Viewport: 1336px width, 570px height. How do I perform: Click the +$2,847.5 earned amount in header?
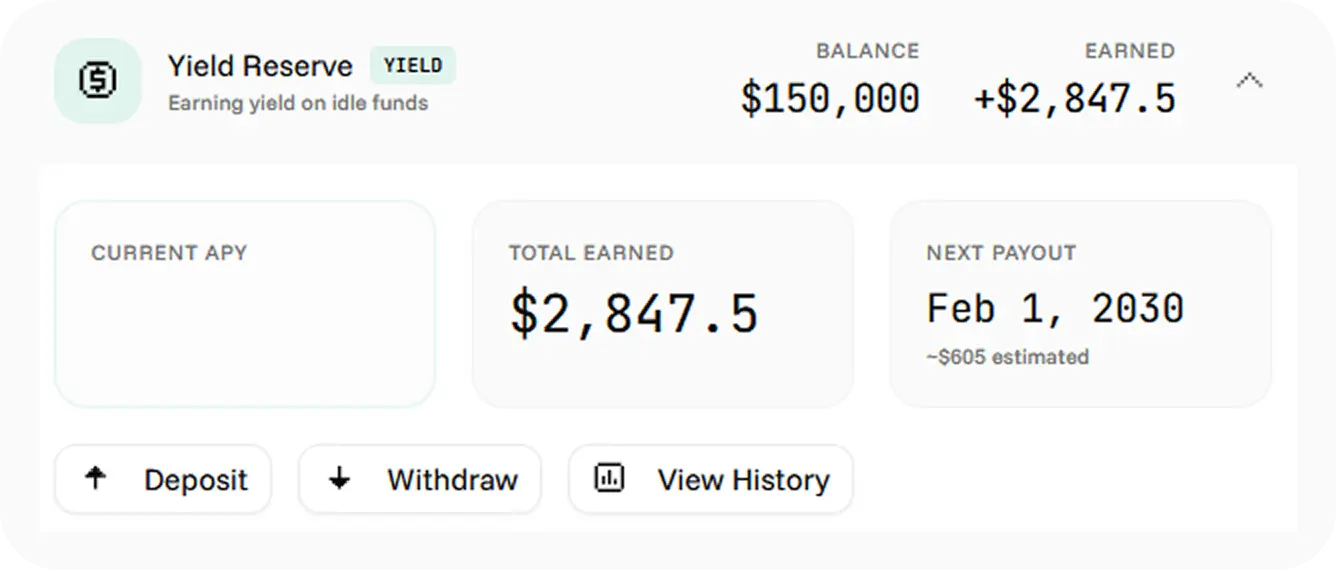1075,98
